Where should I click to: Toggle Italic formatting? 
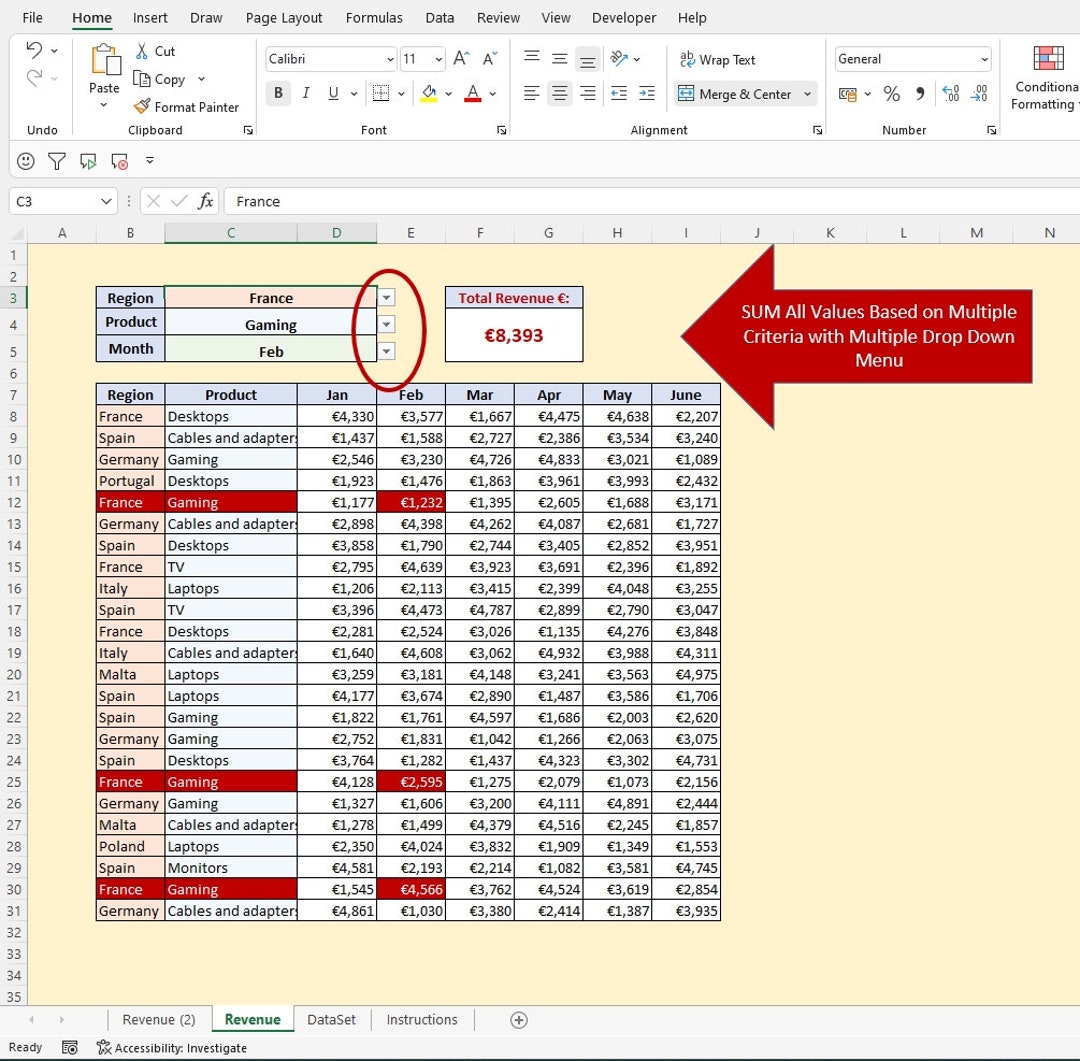click(305, 93)
